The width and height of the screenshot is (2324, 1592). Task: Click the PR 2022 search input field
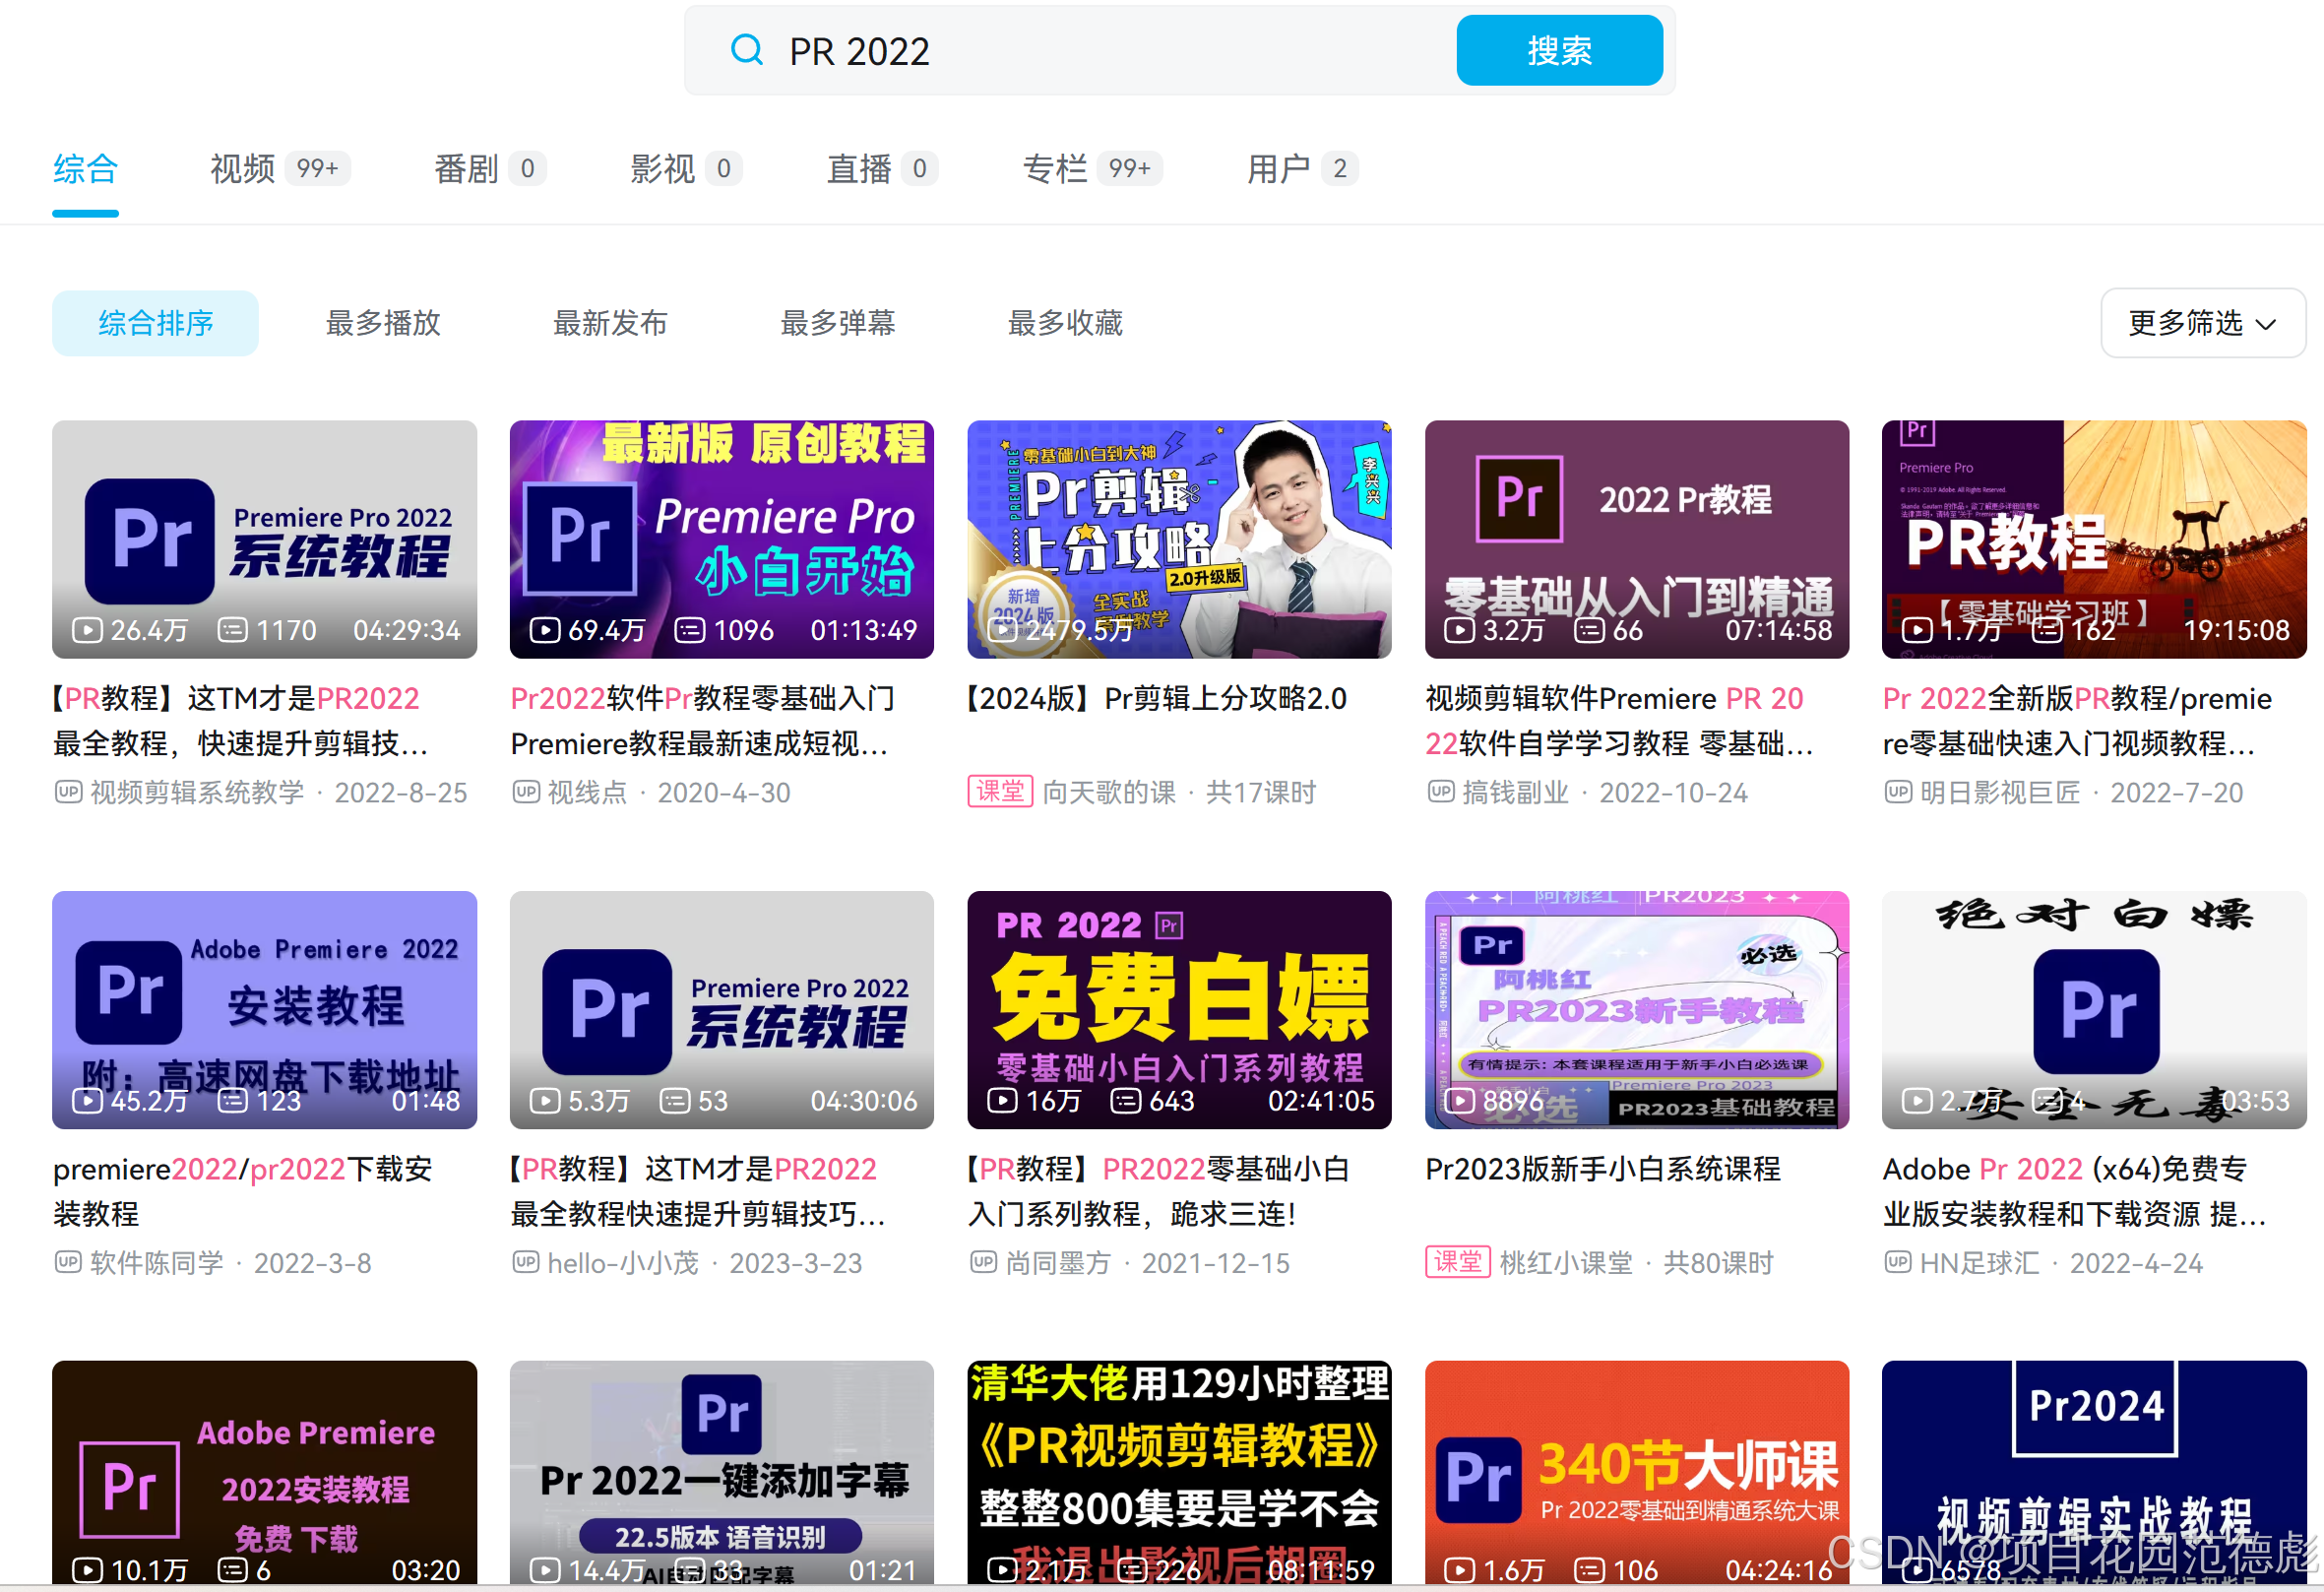[1100, 50]
